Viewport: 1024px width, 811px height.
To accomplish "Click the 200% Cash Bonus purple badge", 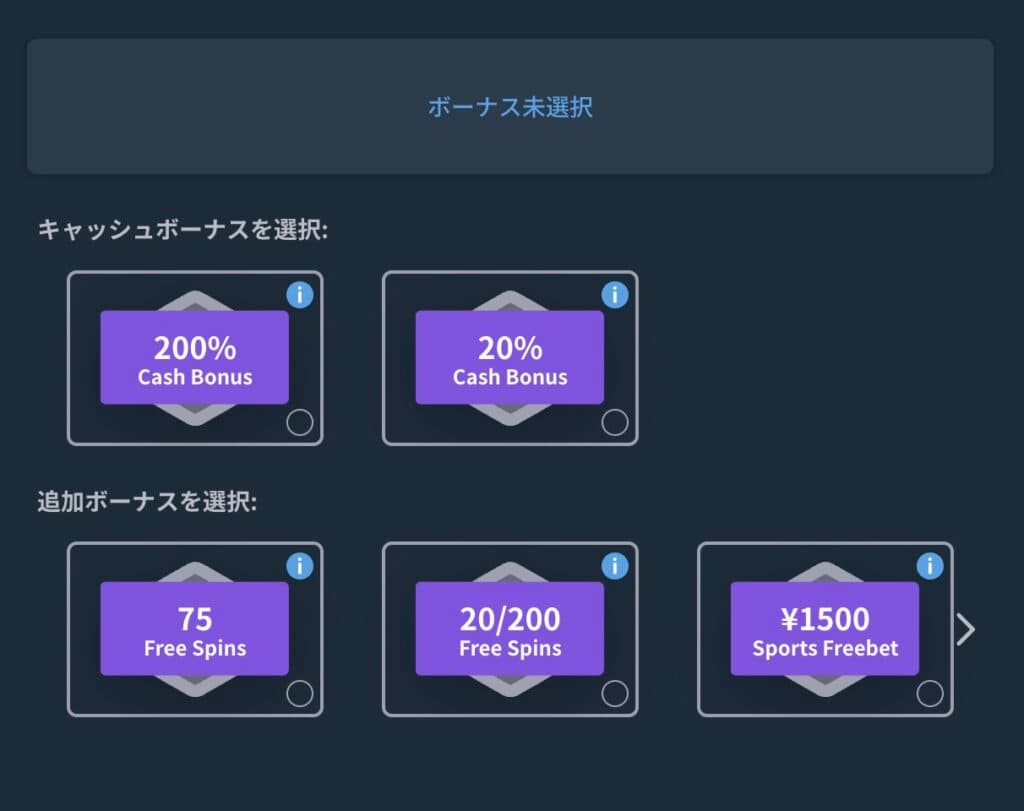I will click(195, 358).
